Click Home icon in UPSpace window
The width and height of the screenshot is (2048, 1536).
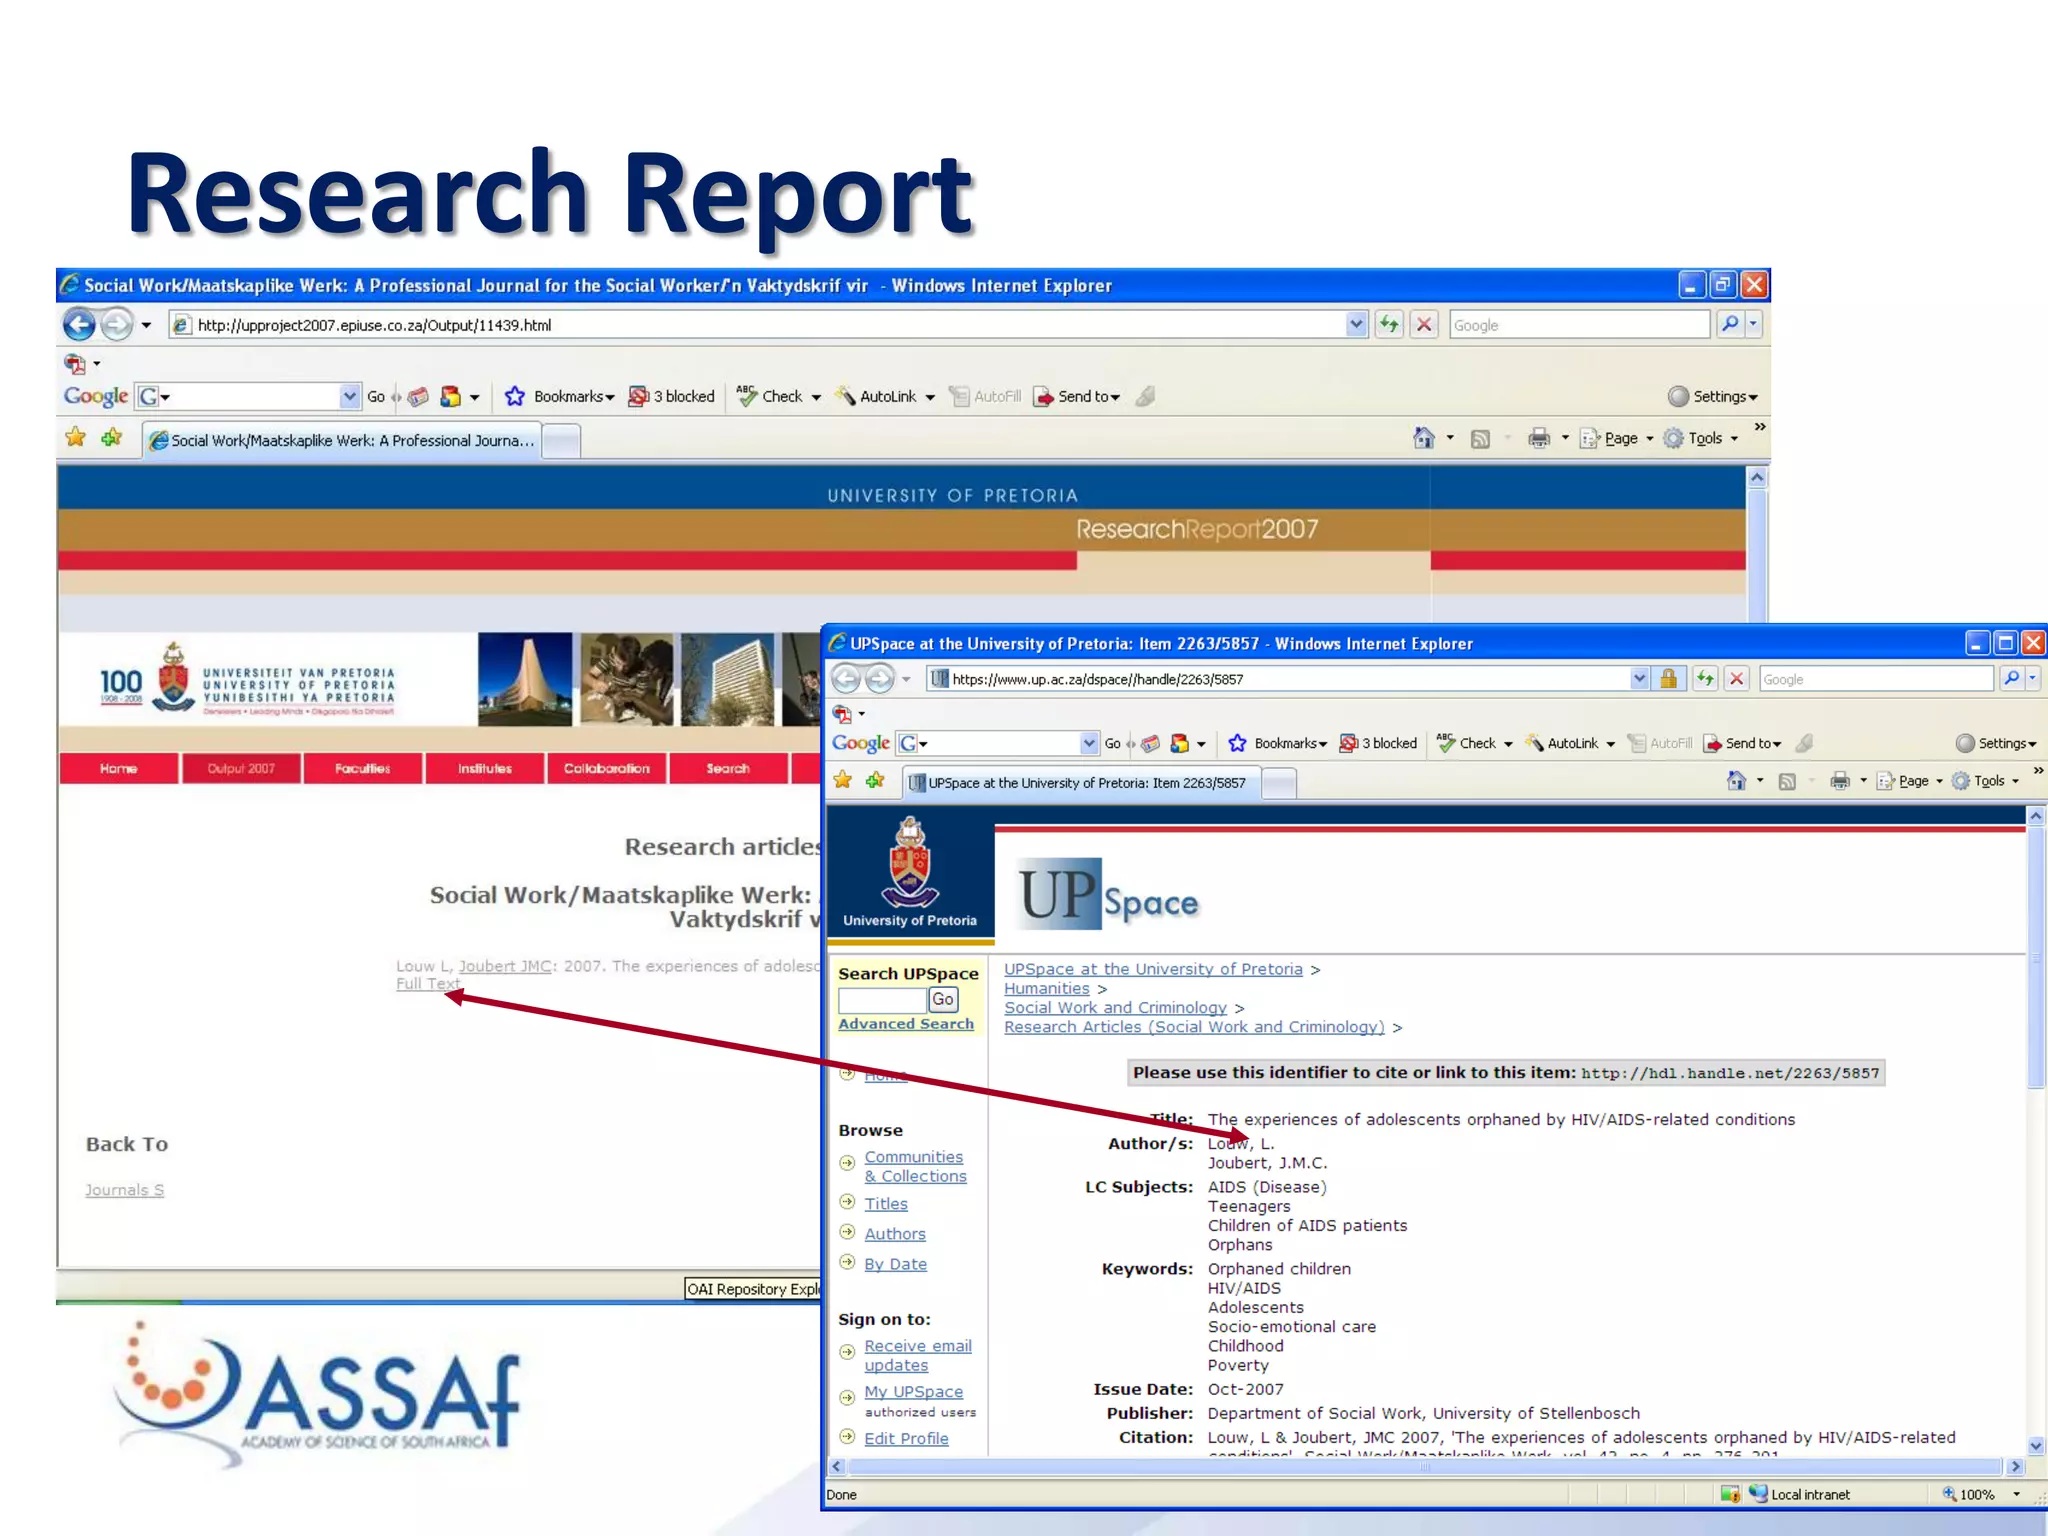(1737, 781)
